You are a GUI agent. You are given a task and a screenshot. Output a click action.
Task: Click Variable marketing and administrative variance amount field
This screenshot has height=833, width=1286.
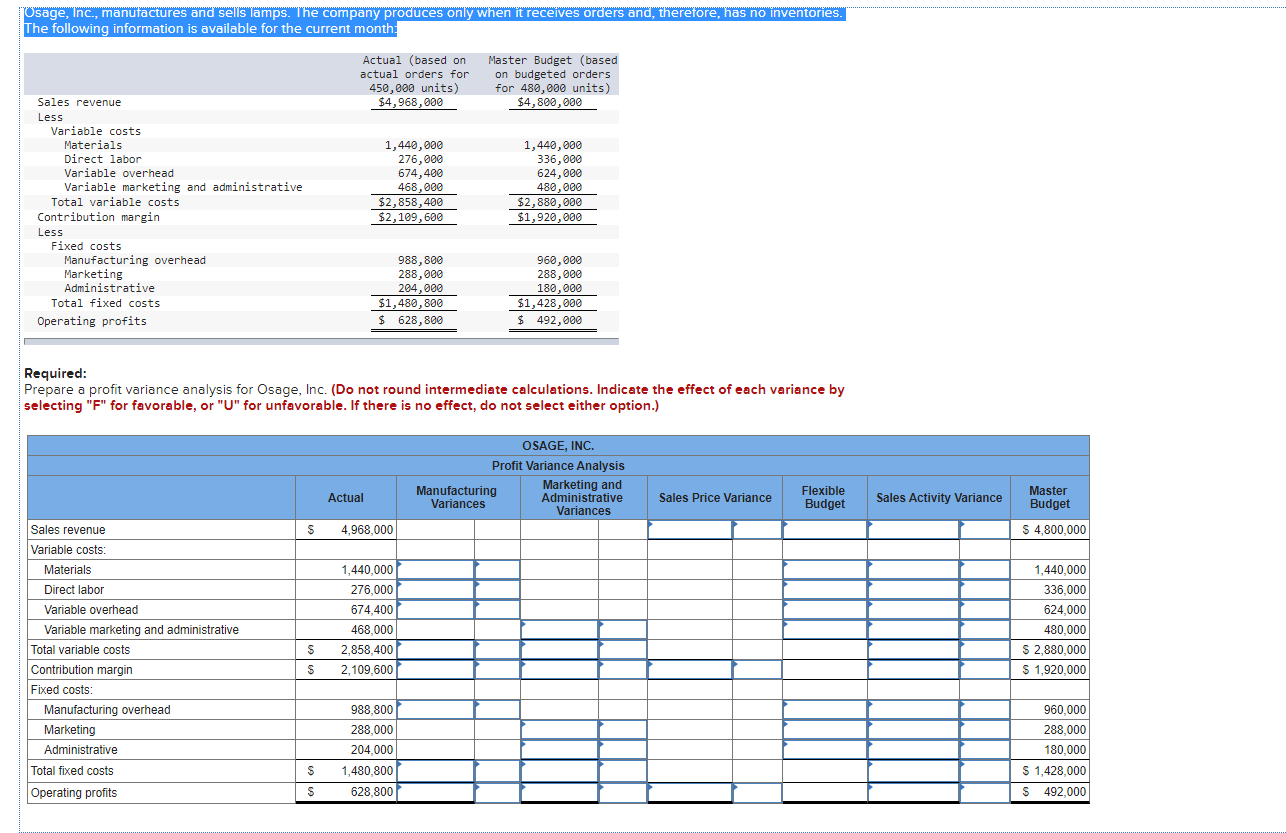[560, 630]
